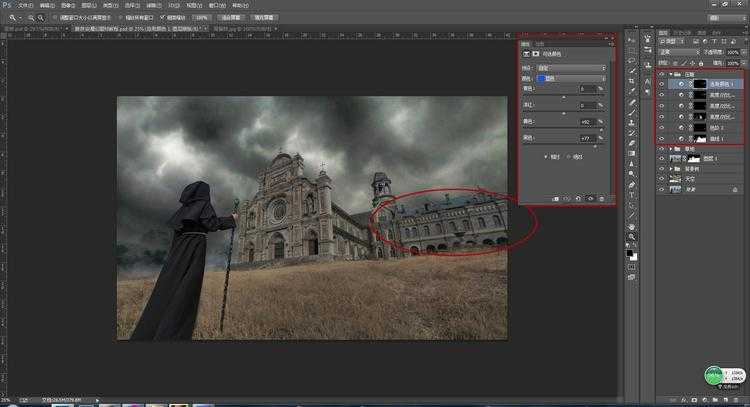Viewport: 750px width, 407px height.
Task: Select the Relative radio button
Action: tap(546, 157)
